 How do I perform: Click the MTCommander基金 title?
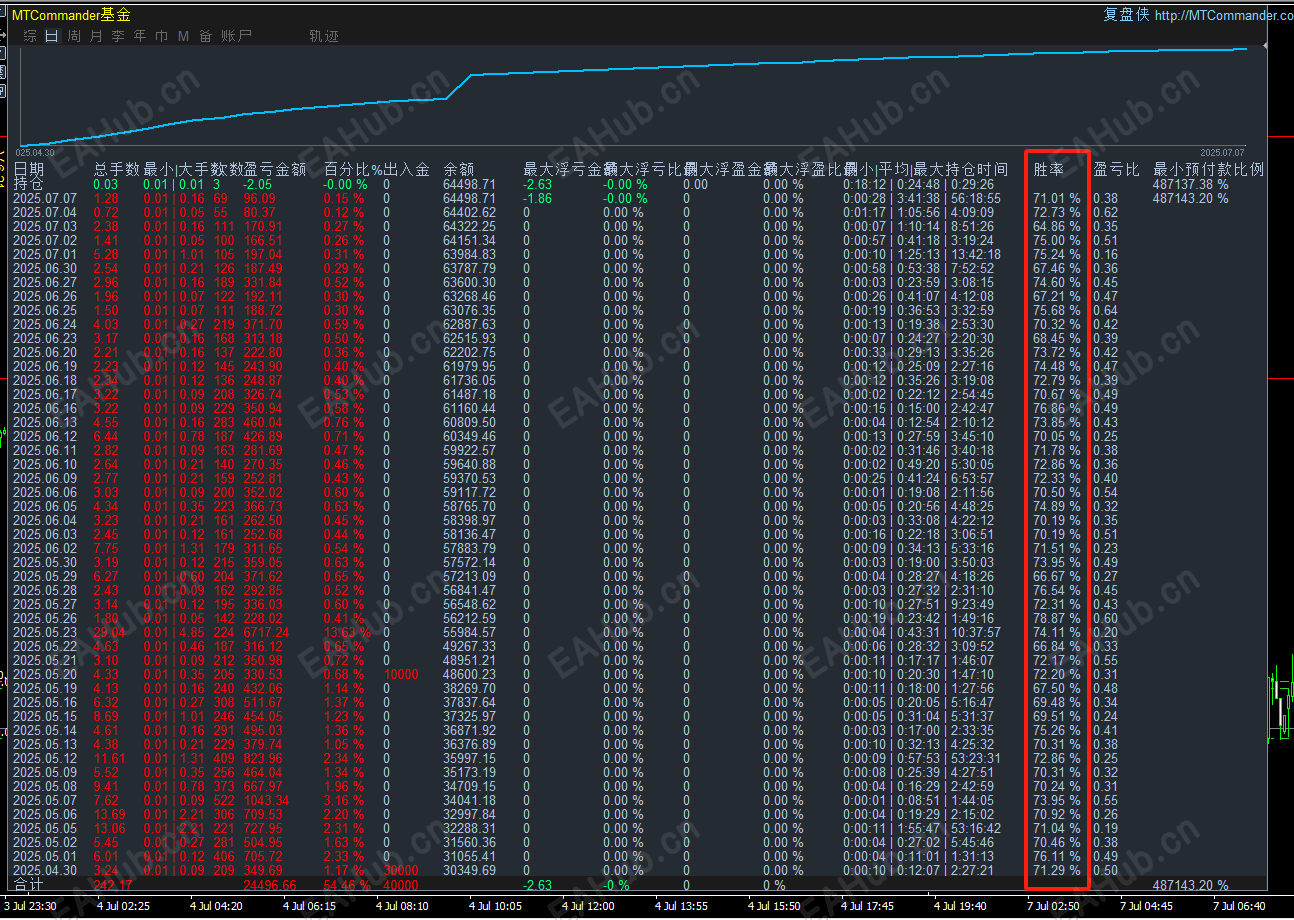coord(71,15)
